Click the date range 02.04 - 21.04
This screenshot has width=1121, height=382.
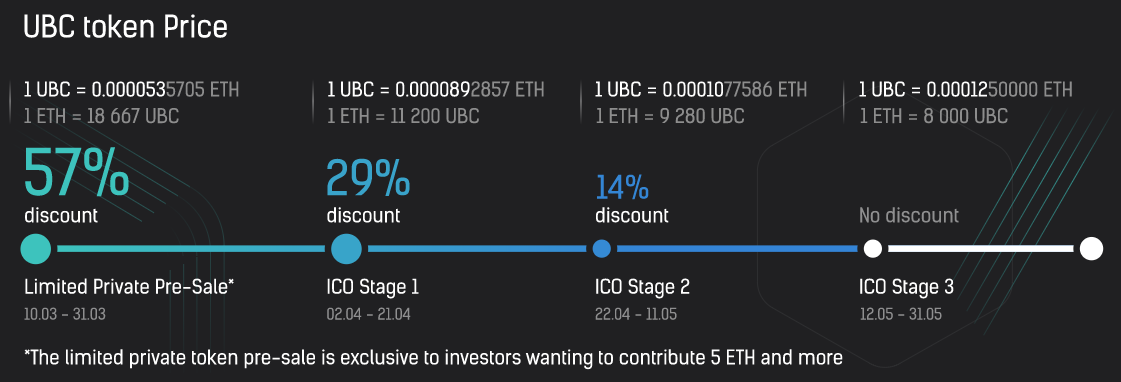click(x=369, y=314)
